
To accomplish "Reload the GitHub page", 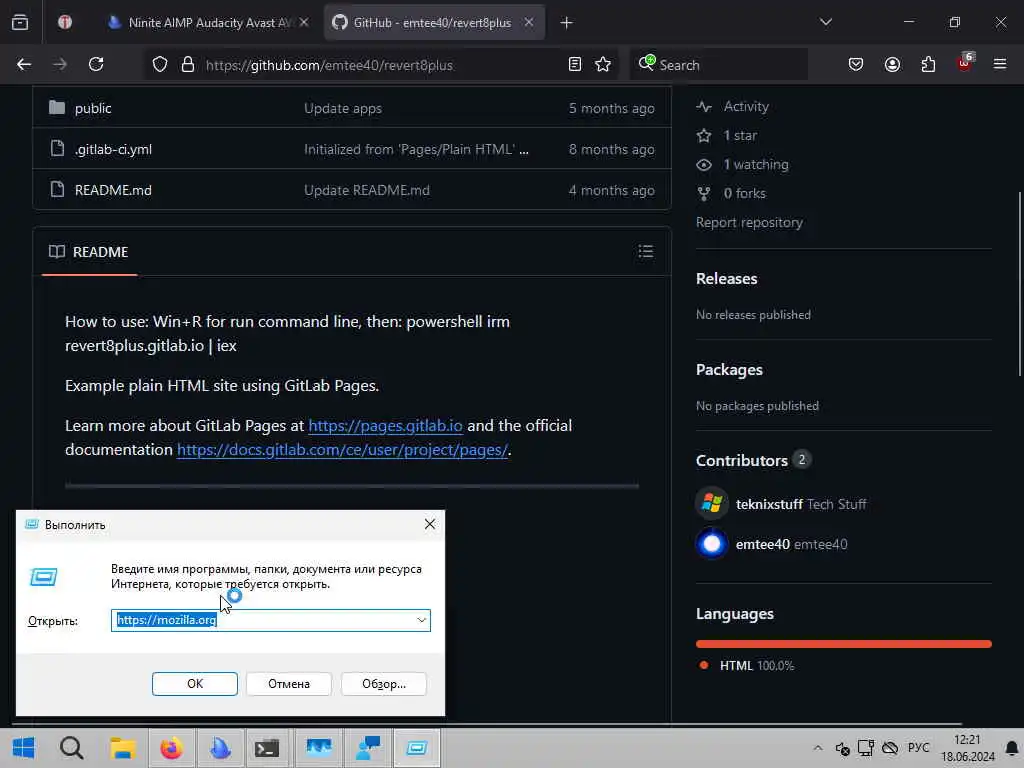I will tap(96, 64).
